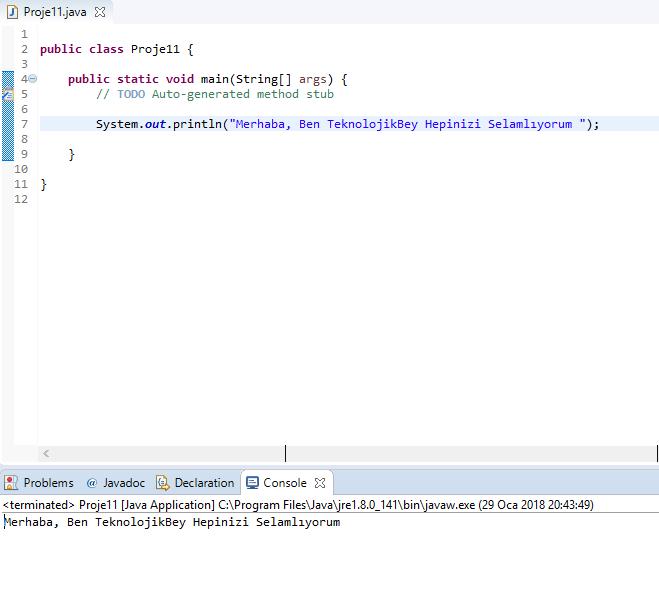Click the Javadoc @ icon

[92, 482]
